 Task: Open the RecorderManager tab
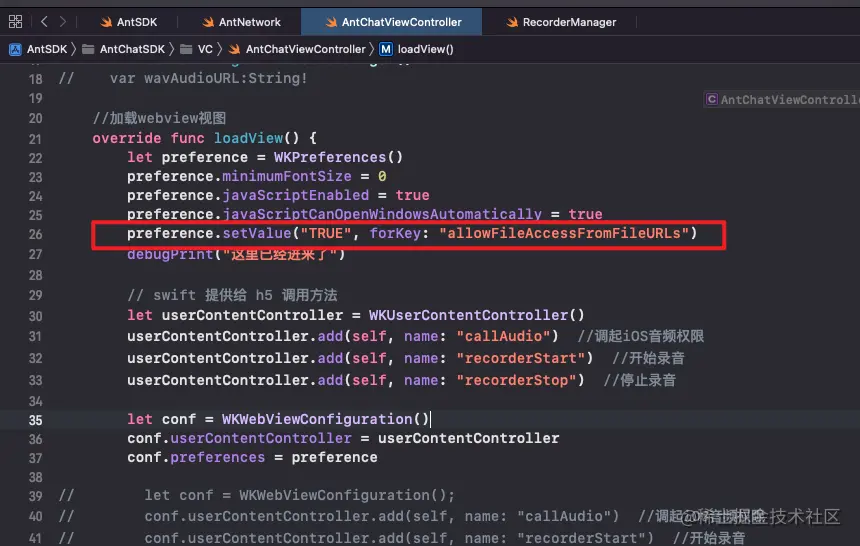coord(561,22)
